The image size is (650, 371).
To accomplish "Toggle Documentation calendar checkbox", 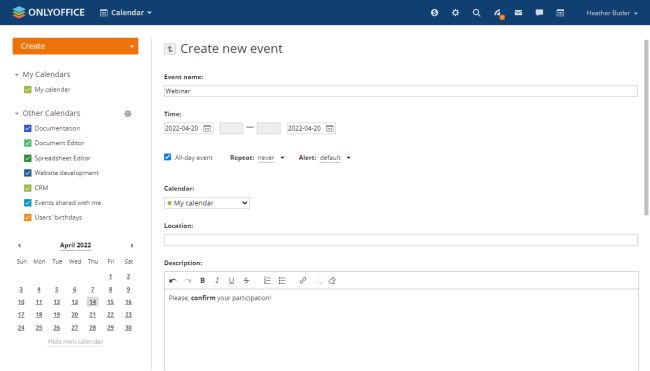I will [x=28, y=129].
